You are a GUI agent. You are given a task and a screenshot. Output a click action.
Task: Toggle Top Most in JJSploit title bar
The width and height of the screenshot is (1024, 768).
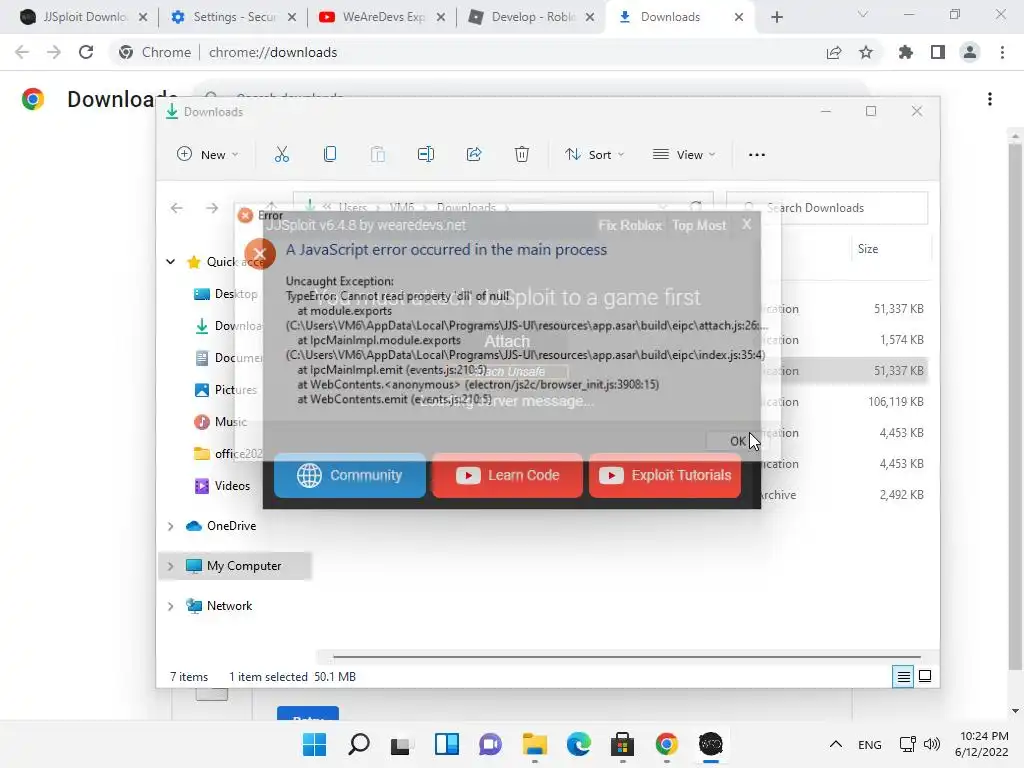[x=699, y=225]
